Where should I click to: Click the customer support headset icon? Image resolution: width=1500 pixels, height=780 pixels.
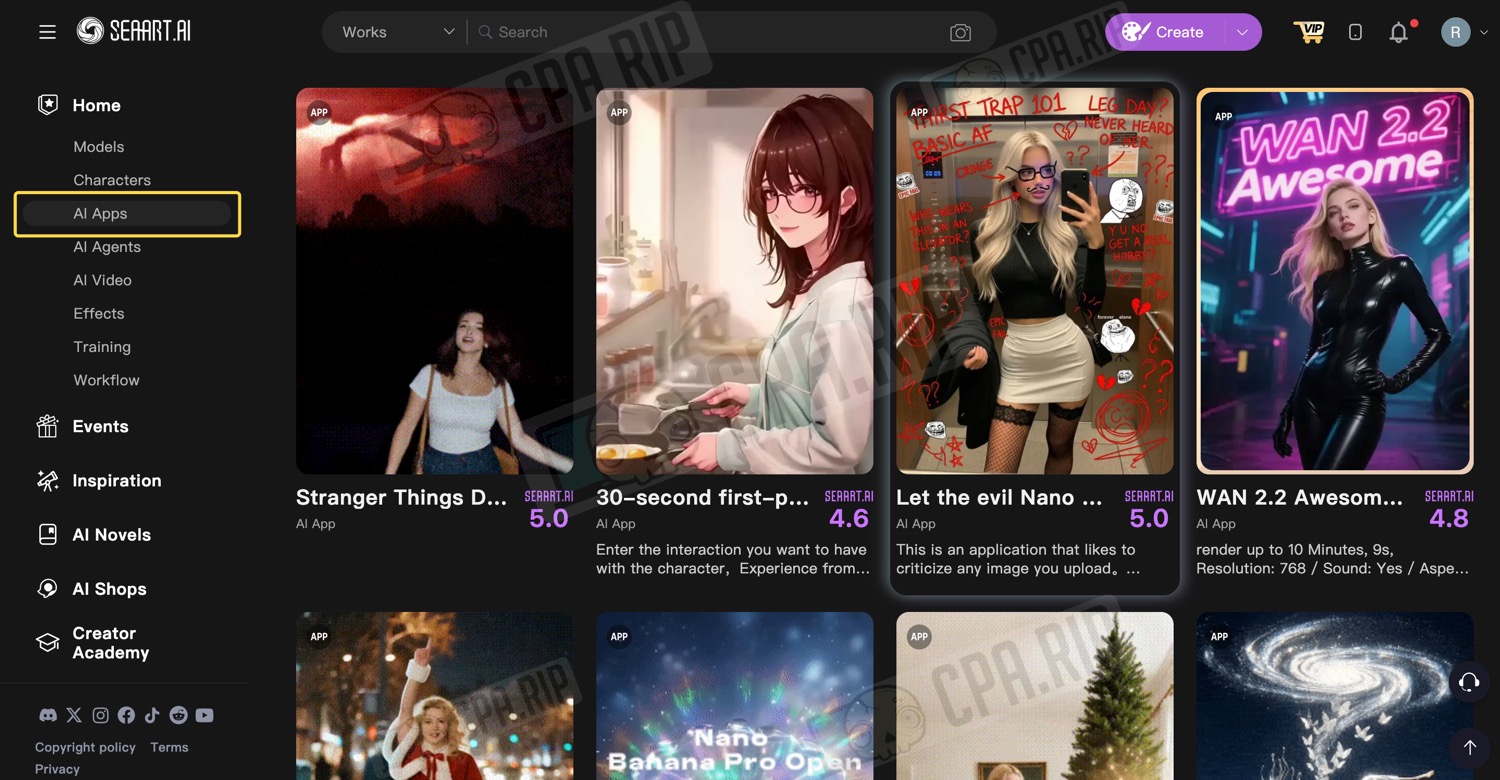[x=1468, y=682]
